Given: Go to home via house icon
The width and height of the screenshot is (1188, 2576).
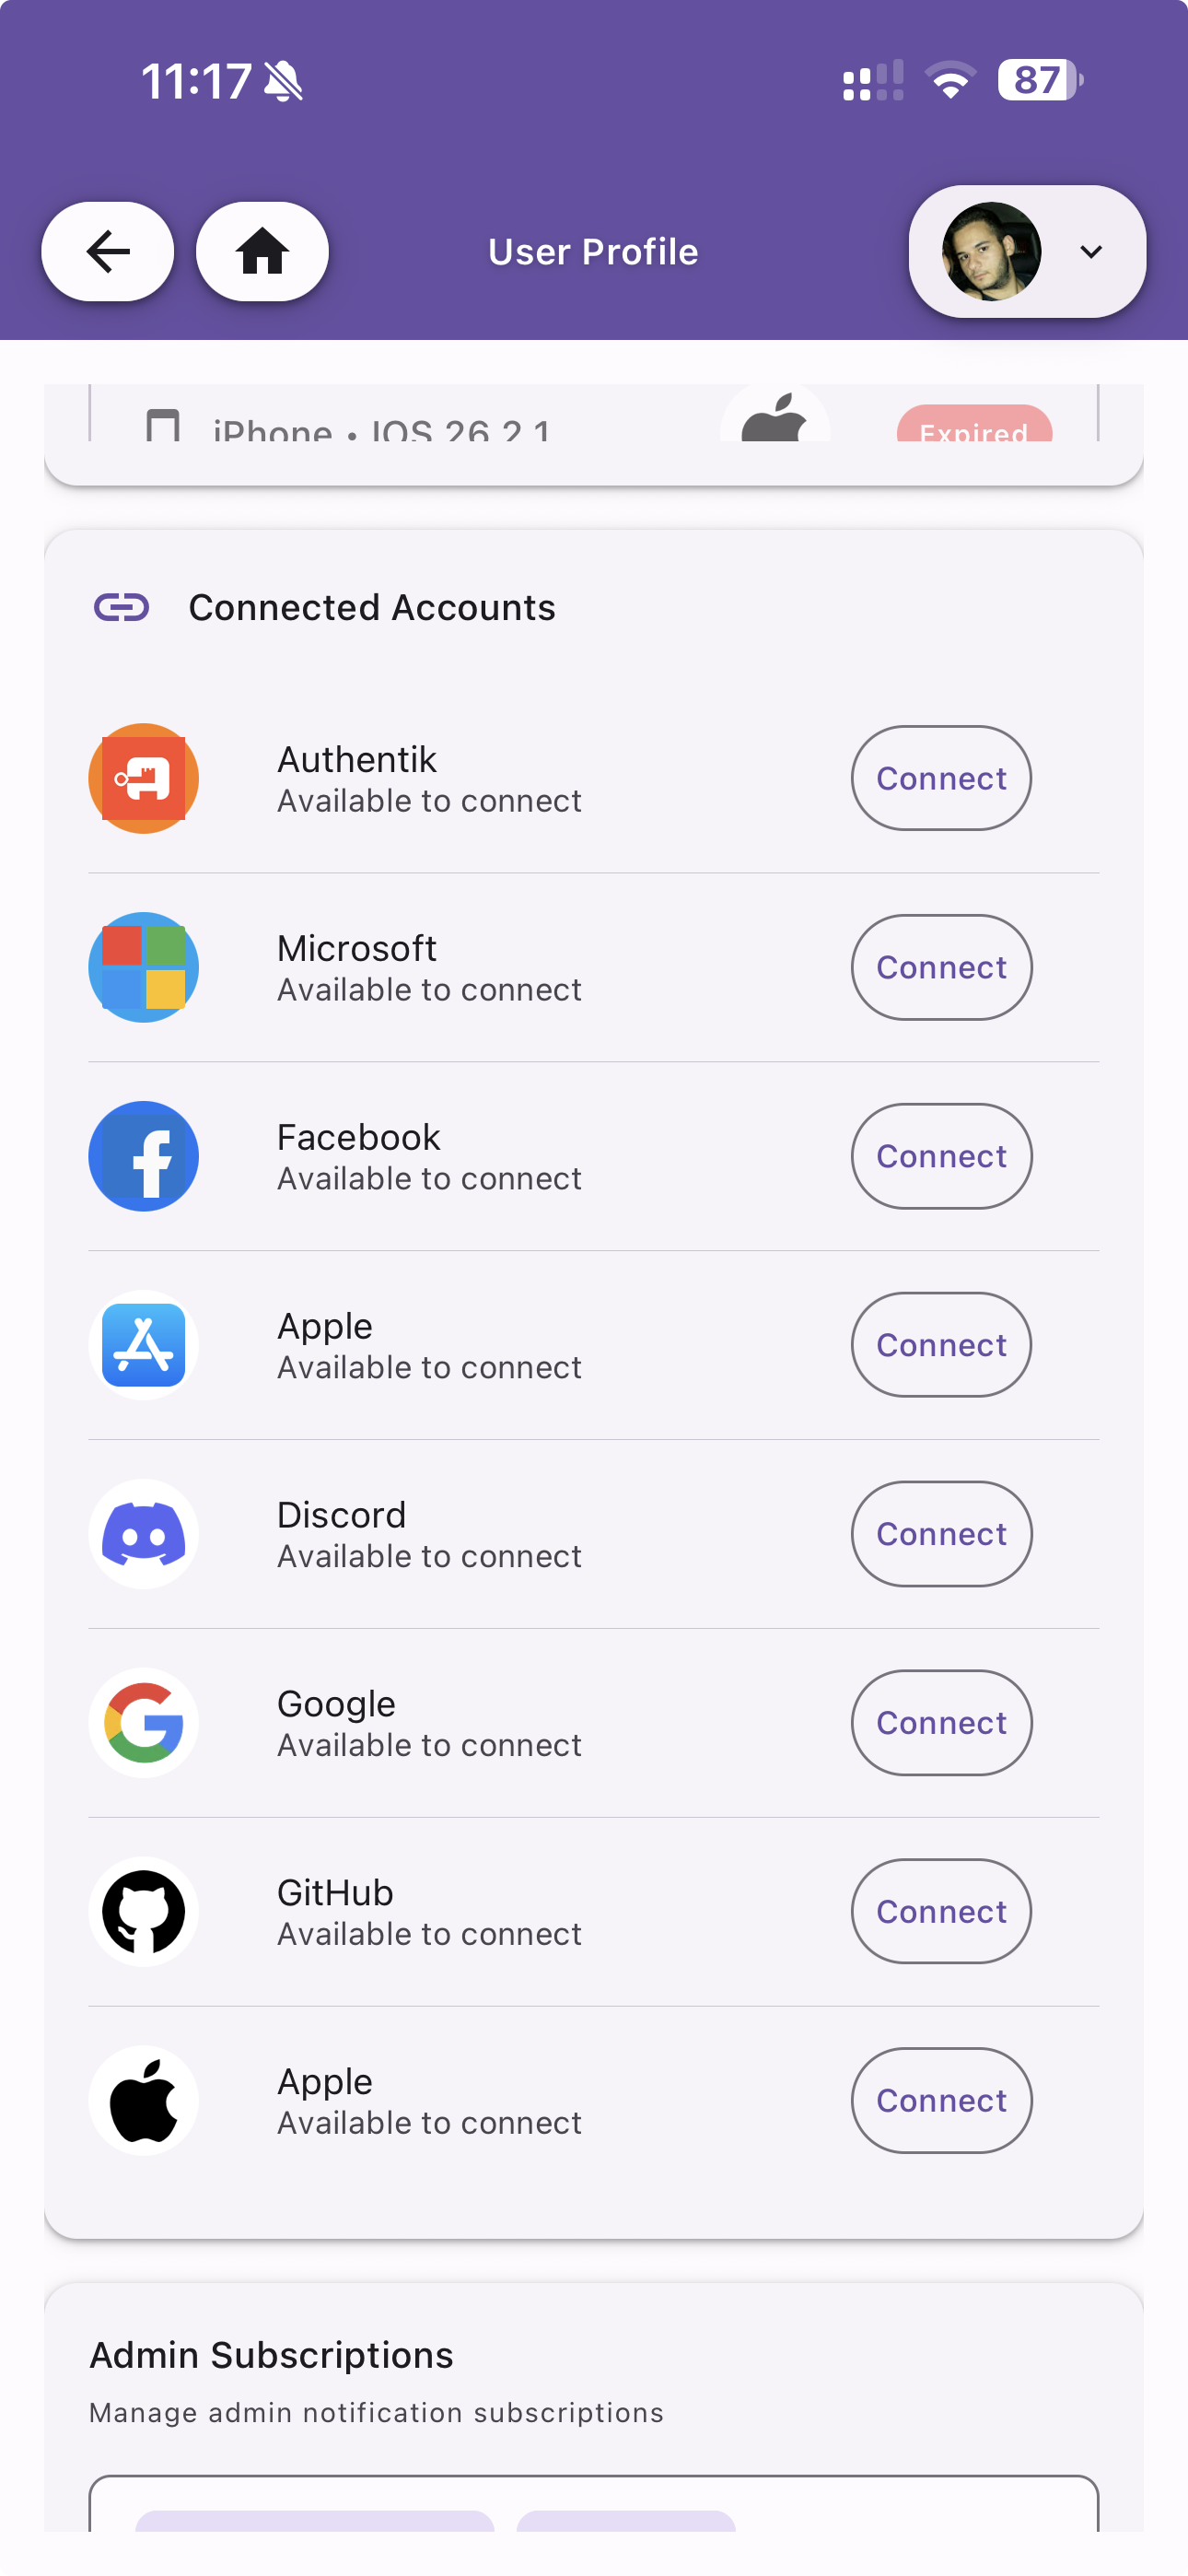Looking at the screenshot, I should (262, 251).
